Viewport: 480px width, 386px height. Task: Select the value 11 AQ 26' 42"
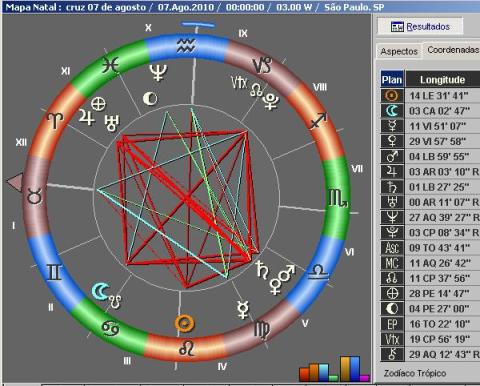click(x=440, y=263)
